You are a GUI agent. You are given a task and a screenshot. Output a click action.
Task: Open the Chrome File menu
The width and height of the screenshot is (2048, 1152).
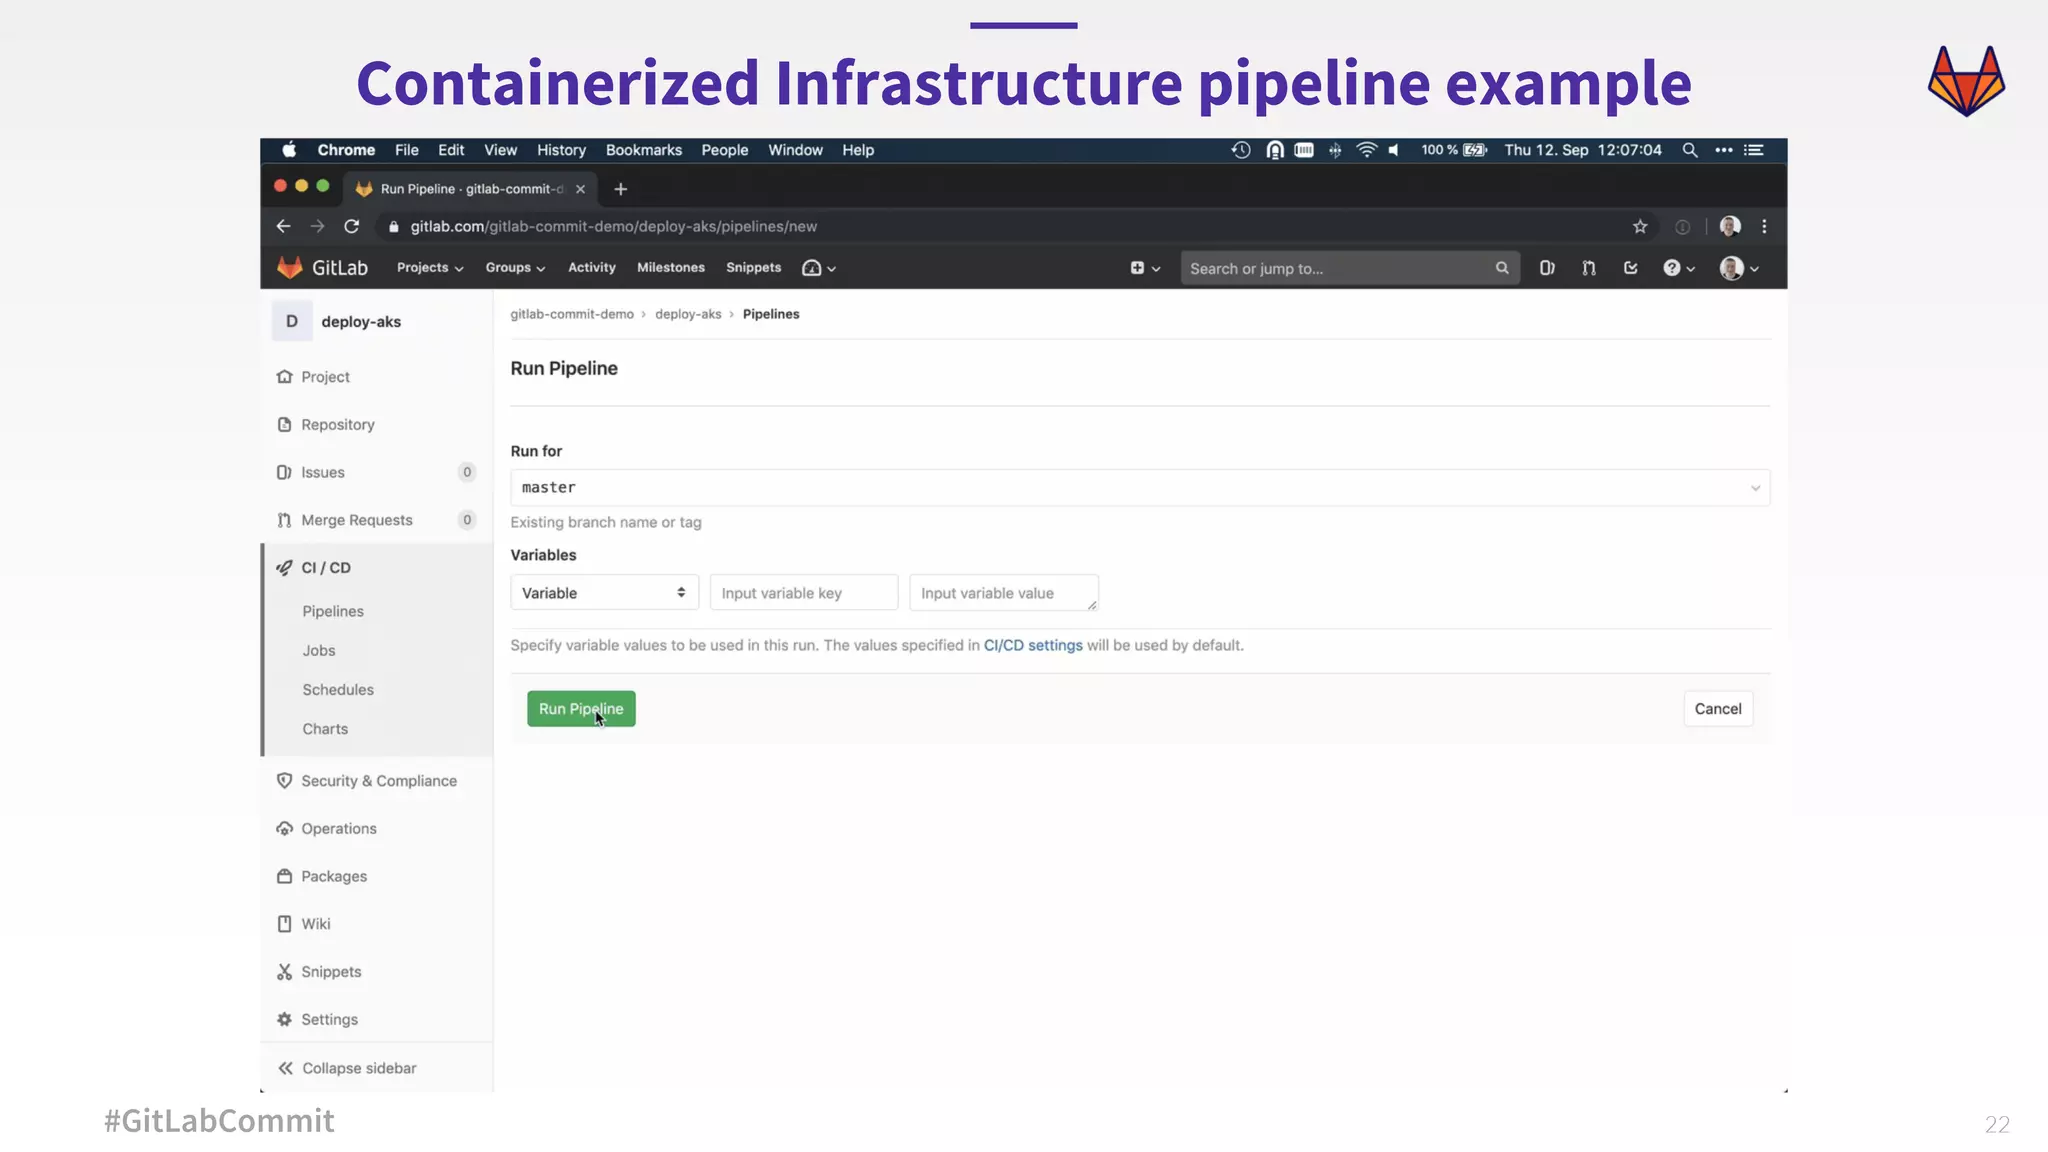(407, 150)
